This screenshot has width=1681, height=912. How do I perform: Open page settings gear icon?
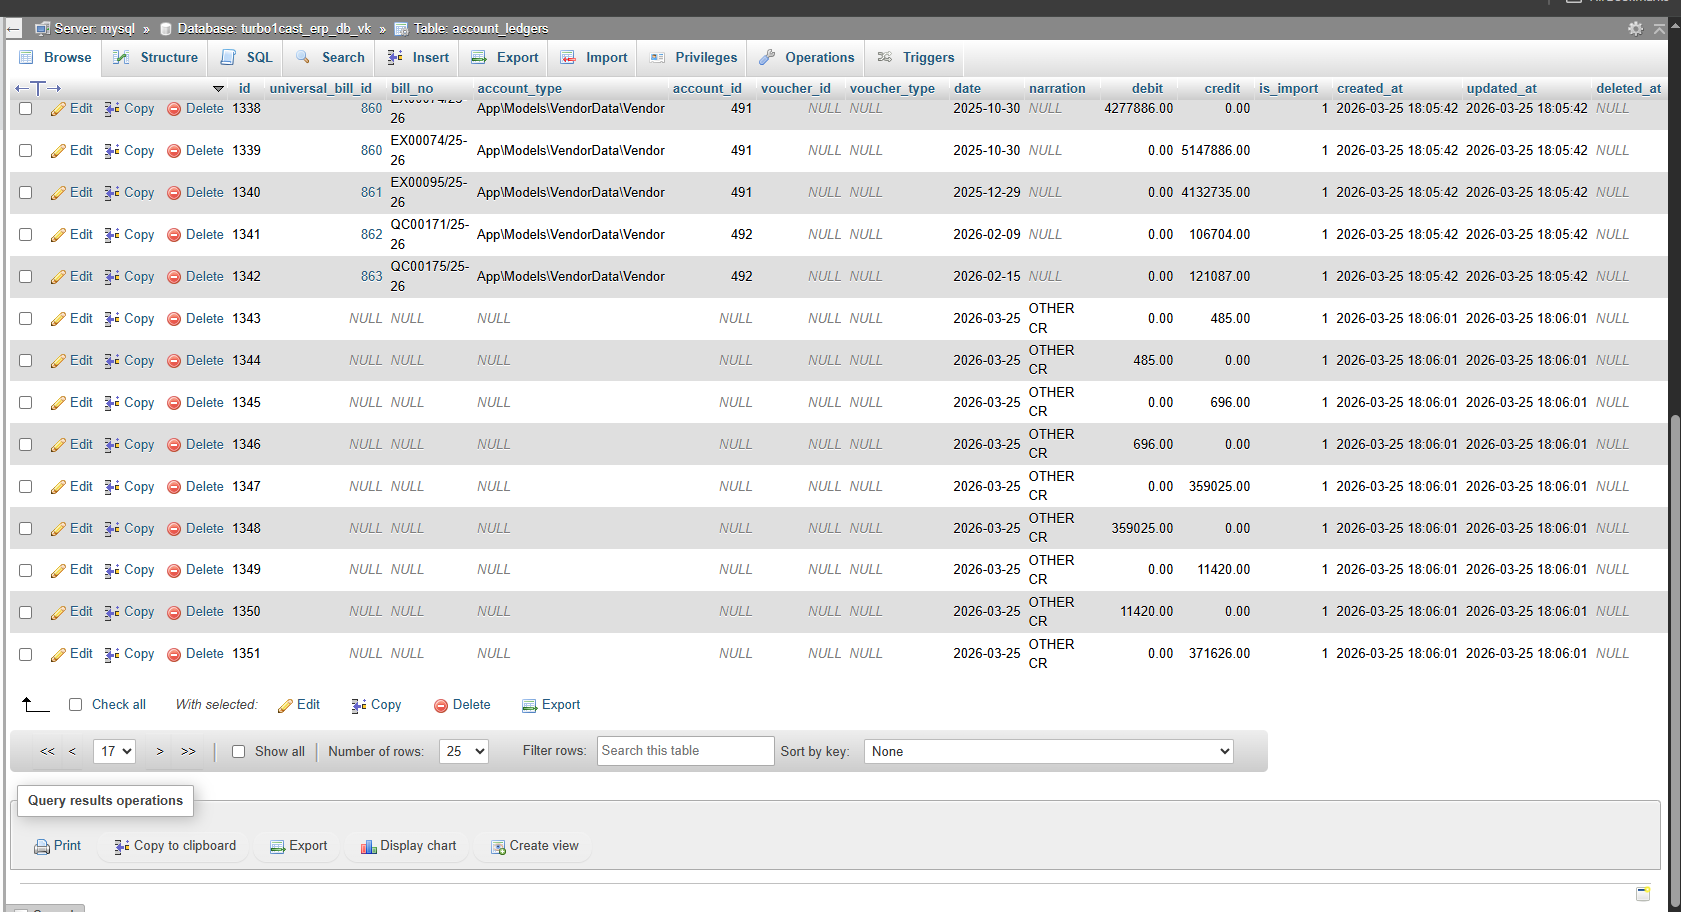(x=1635, y=28)
